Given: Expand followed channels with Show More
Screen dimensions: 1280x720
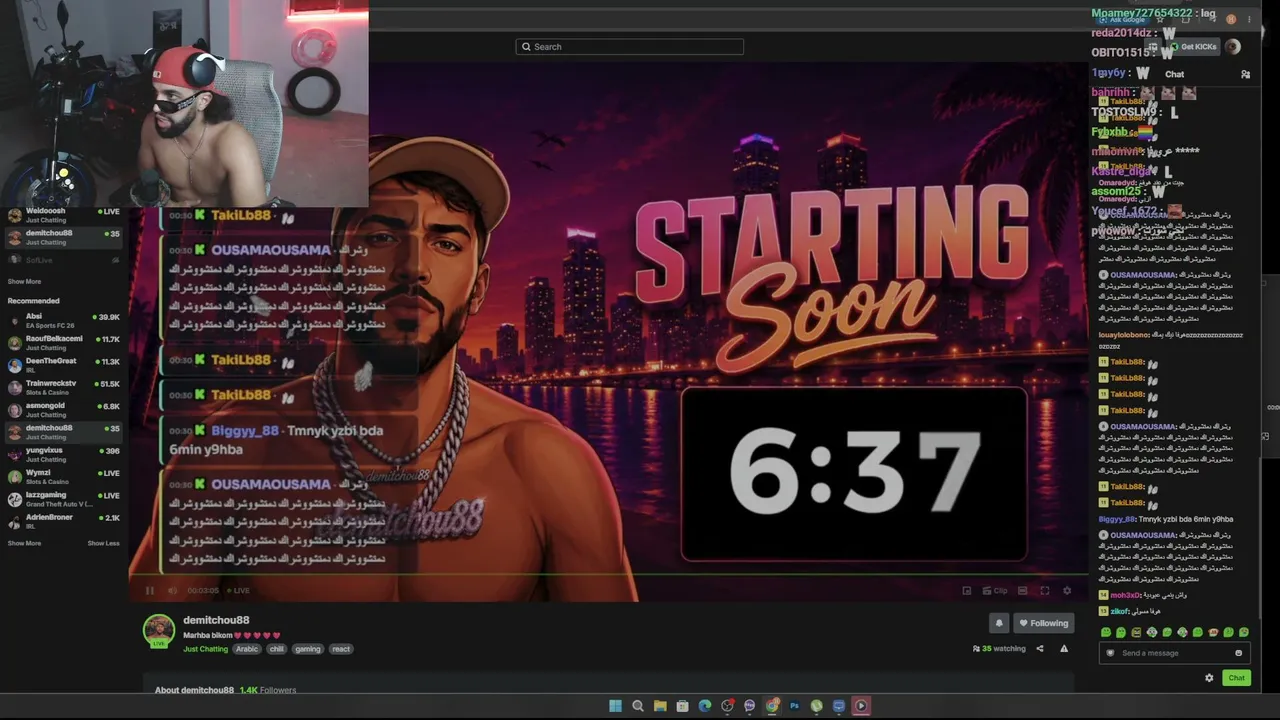Looking at the screenshot, I should pos(24,282).
